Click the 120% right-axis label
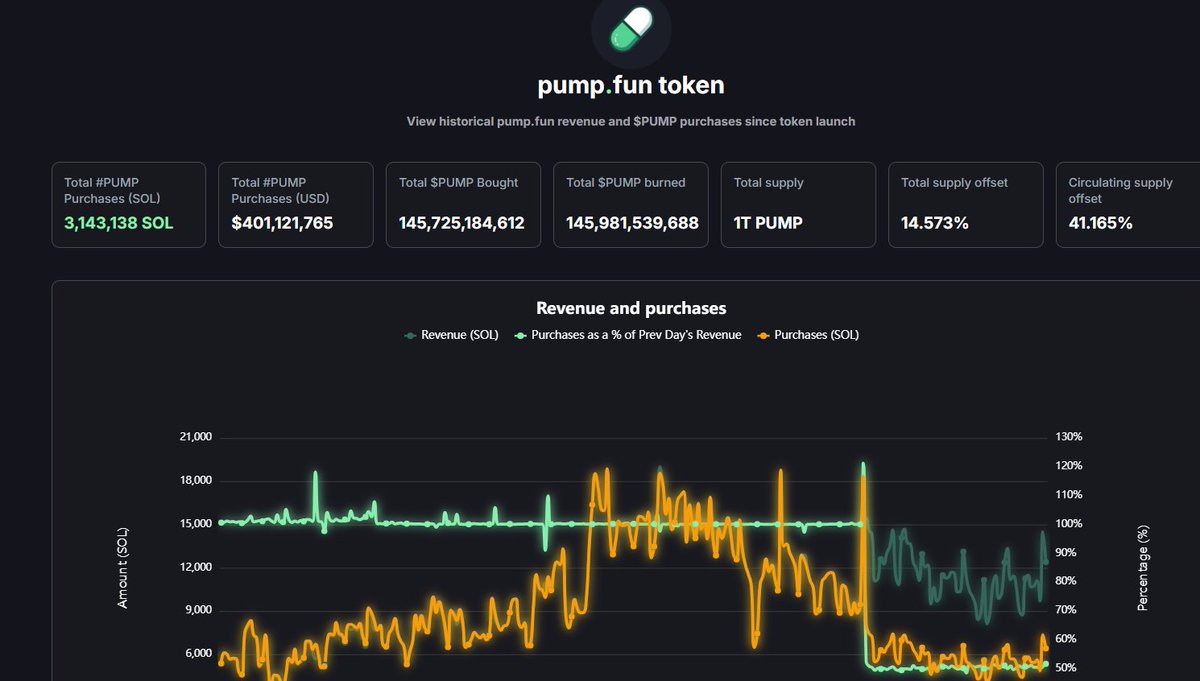The height and width of the screenshot is (681, 1200). point(1069,466)
